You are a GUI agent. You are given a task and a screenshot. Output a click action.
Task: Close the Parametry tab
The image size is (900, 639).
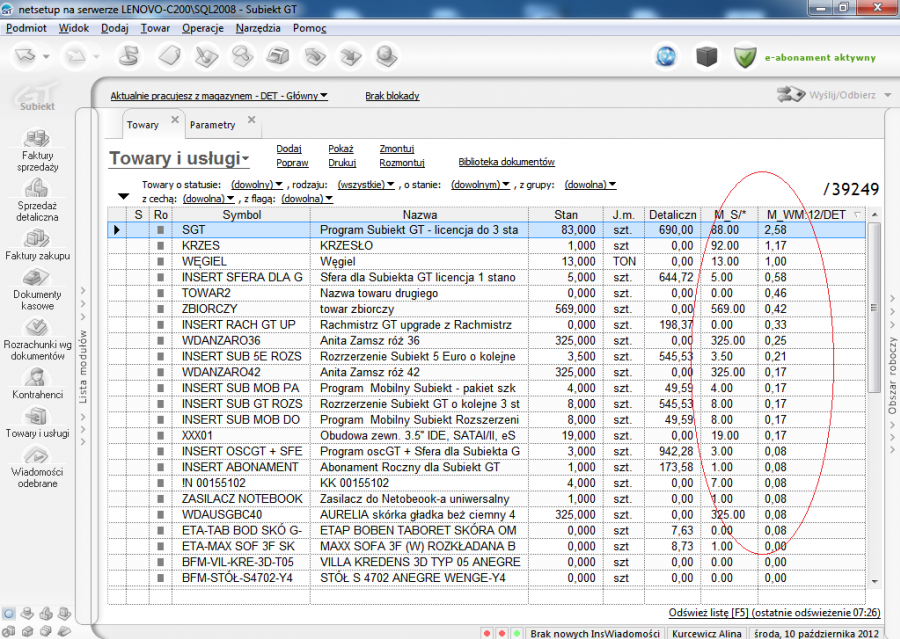tap(251, 120)
